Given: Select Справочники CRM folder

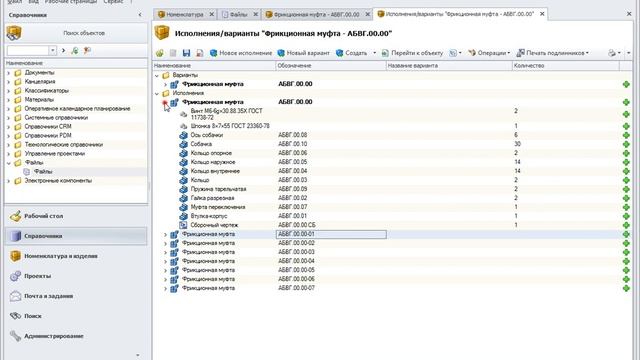Looking at the screenshot, I should tap(48, 127).
